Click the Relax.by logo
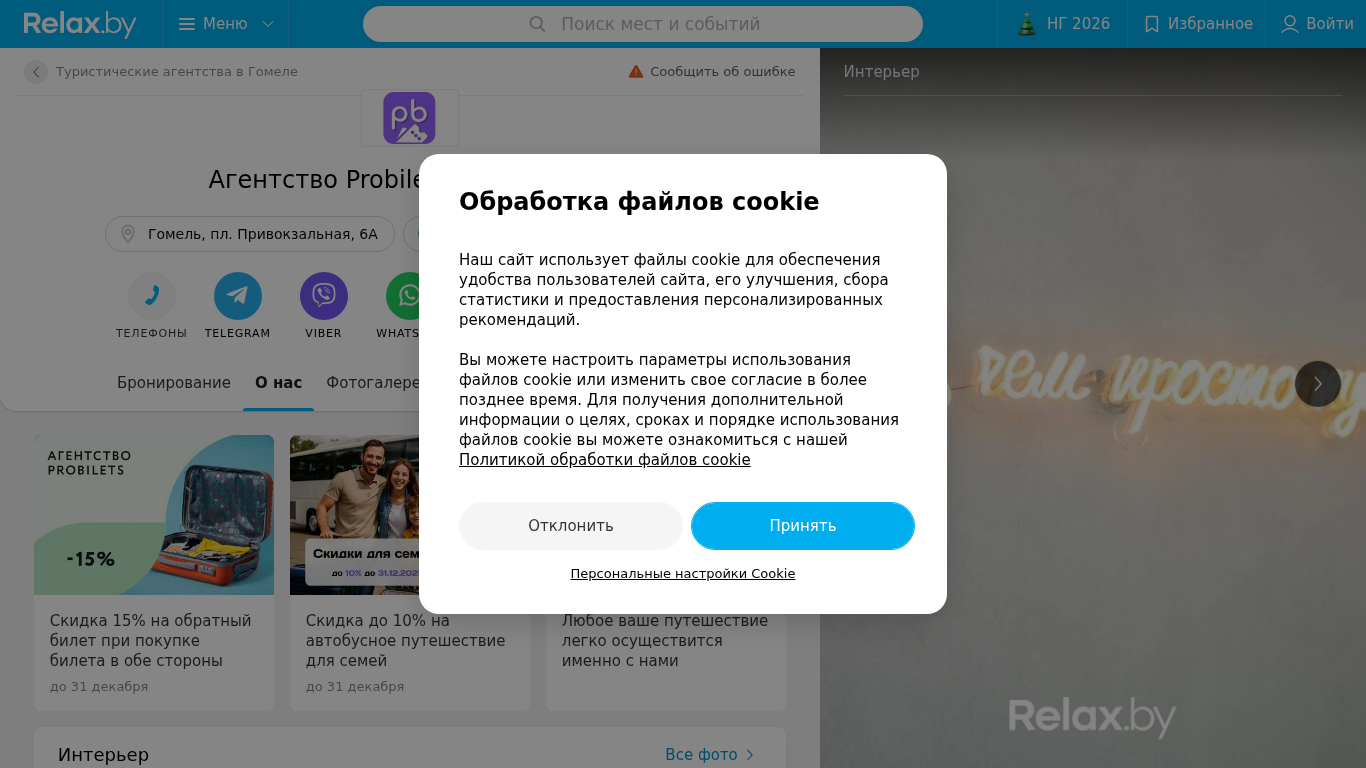 pos(80,24)
